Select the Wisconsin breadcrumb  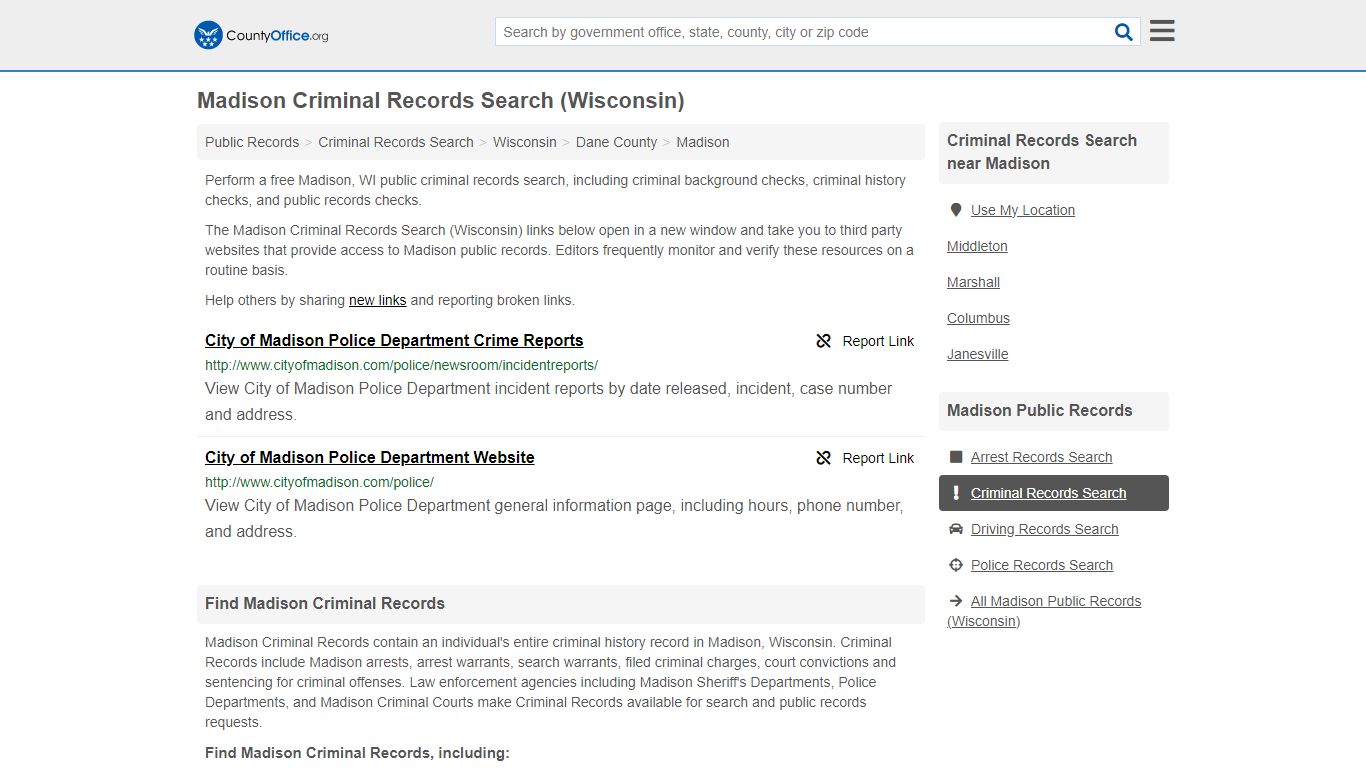(525, 142)
